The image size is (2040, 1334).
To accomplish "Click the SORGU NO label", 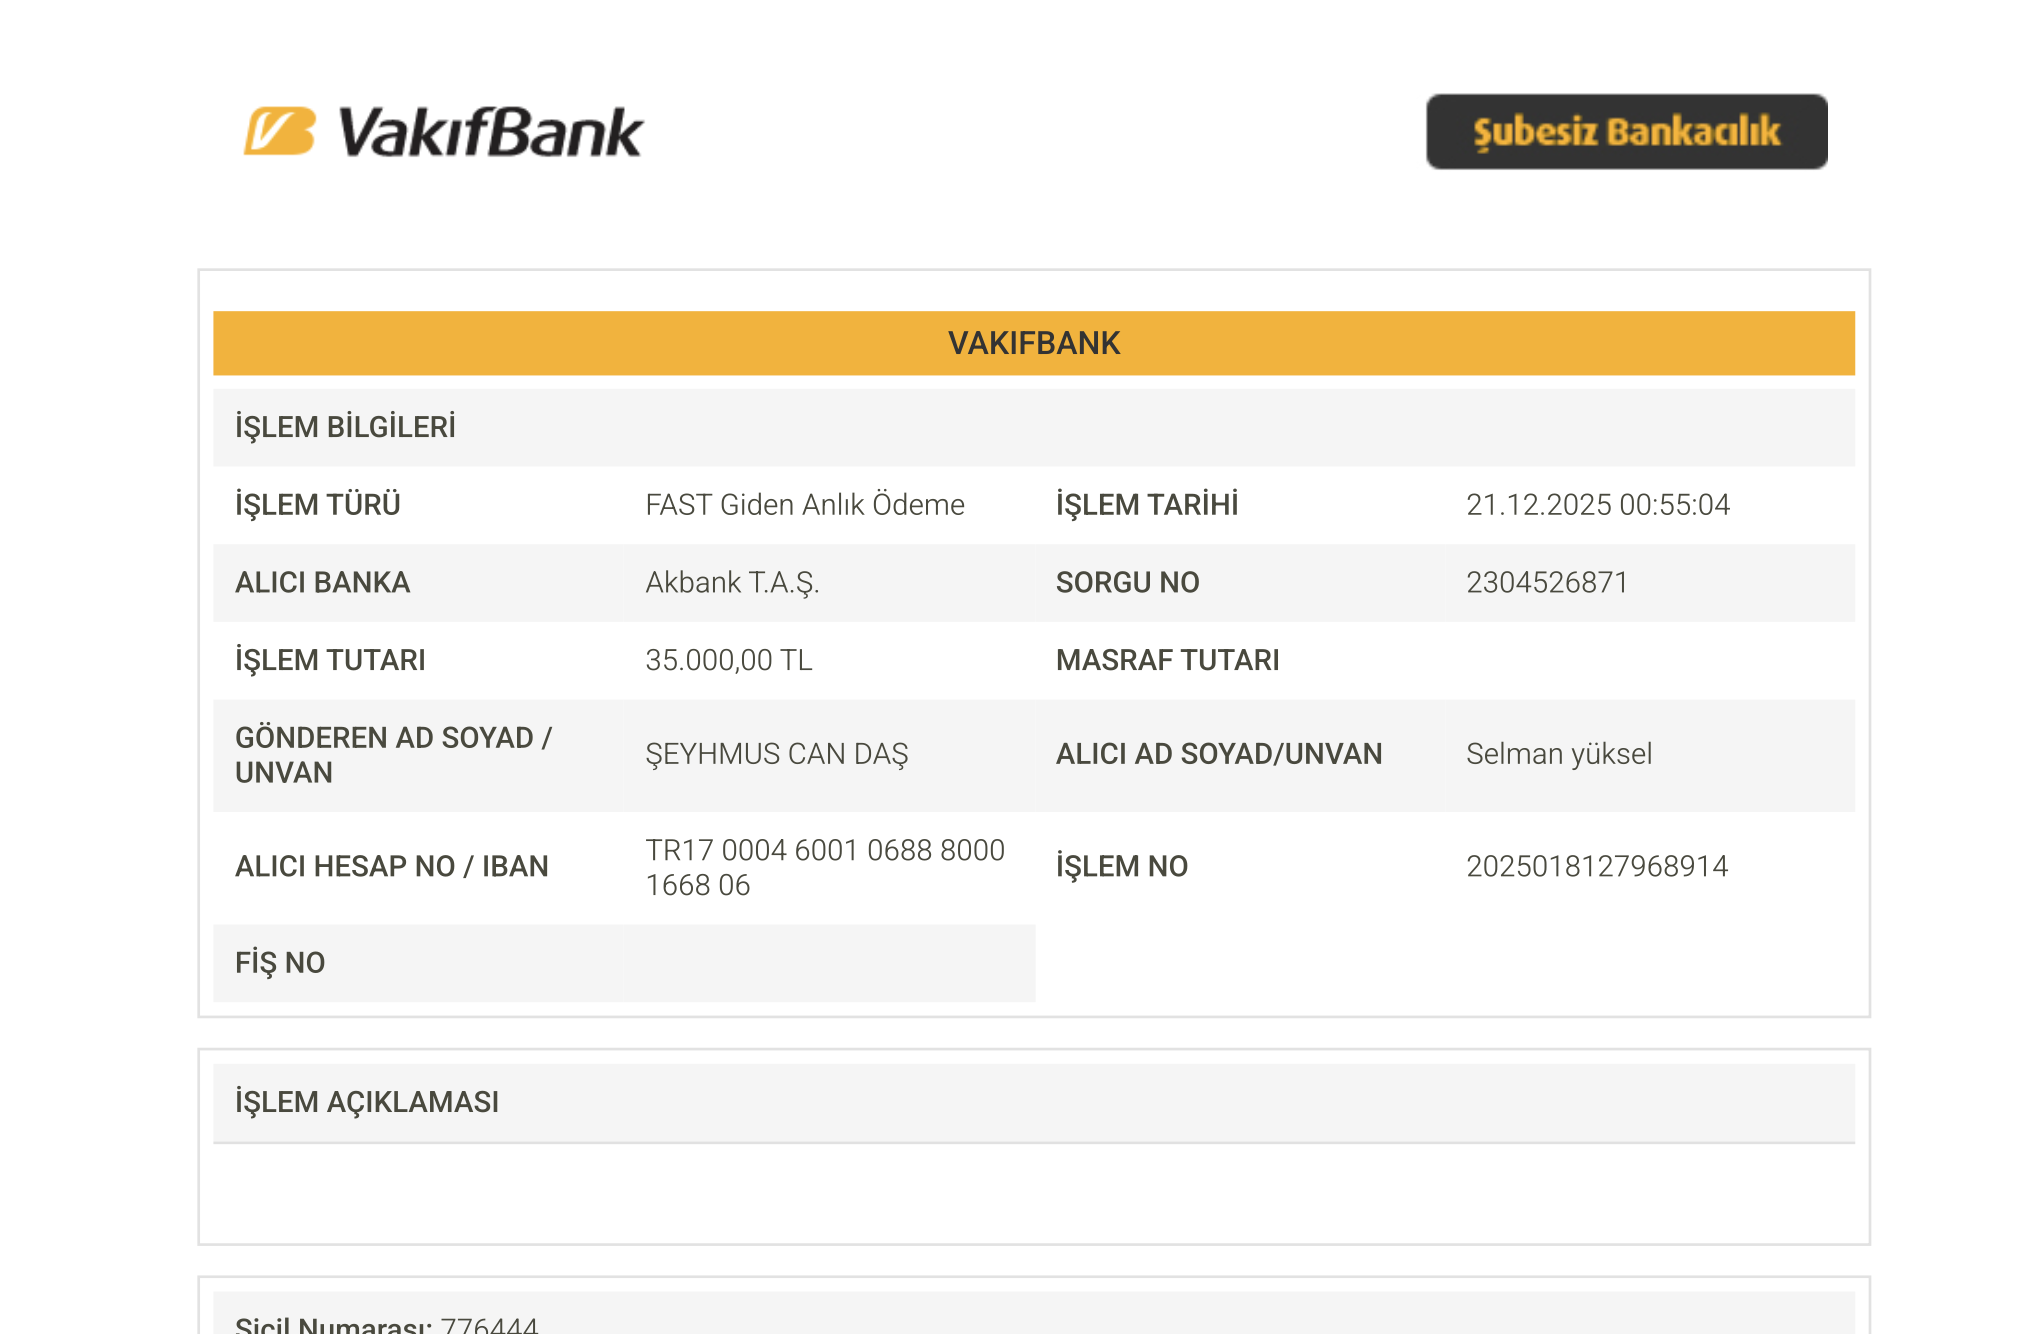I will pos(1127,583).
